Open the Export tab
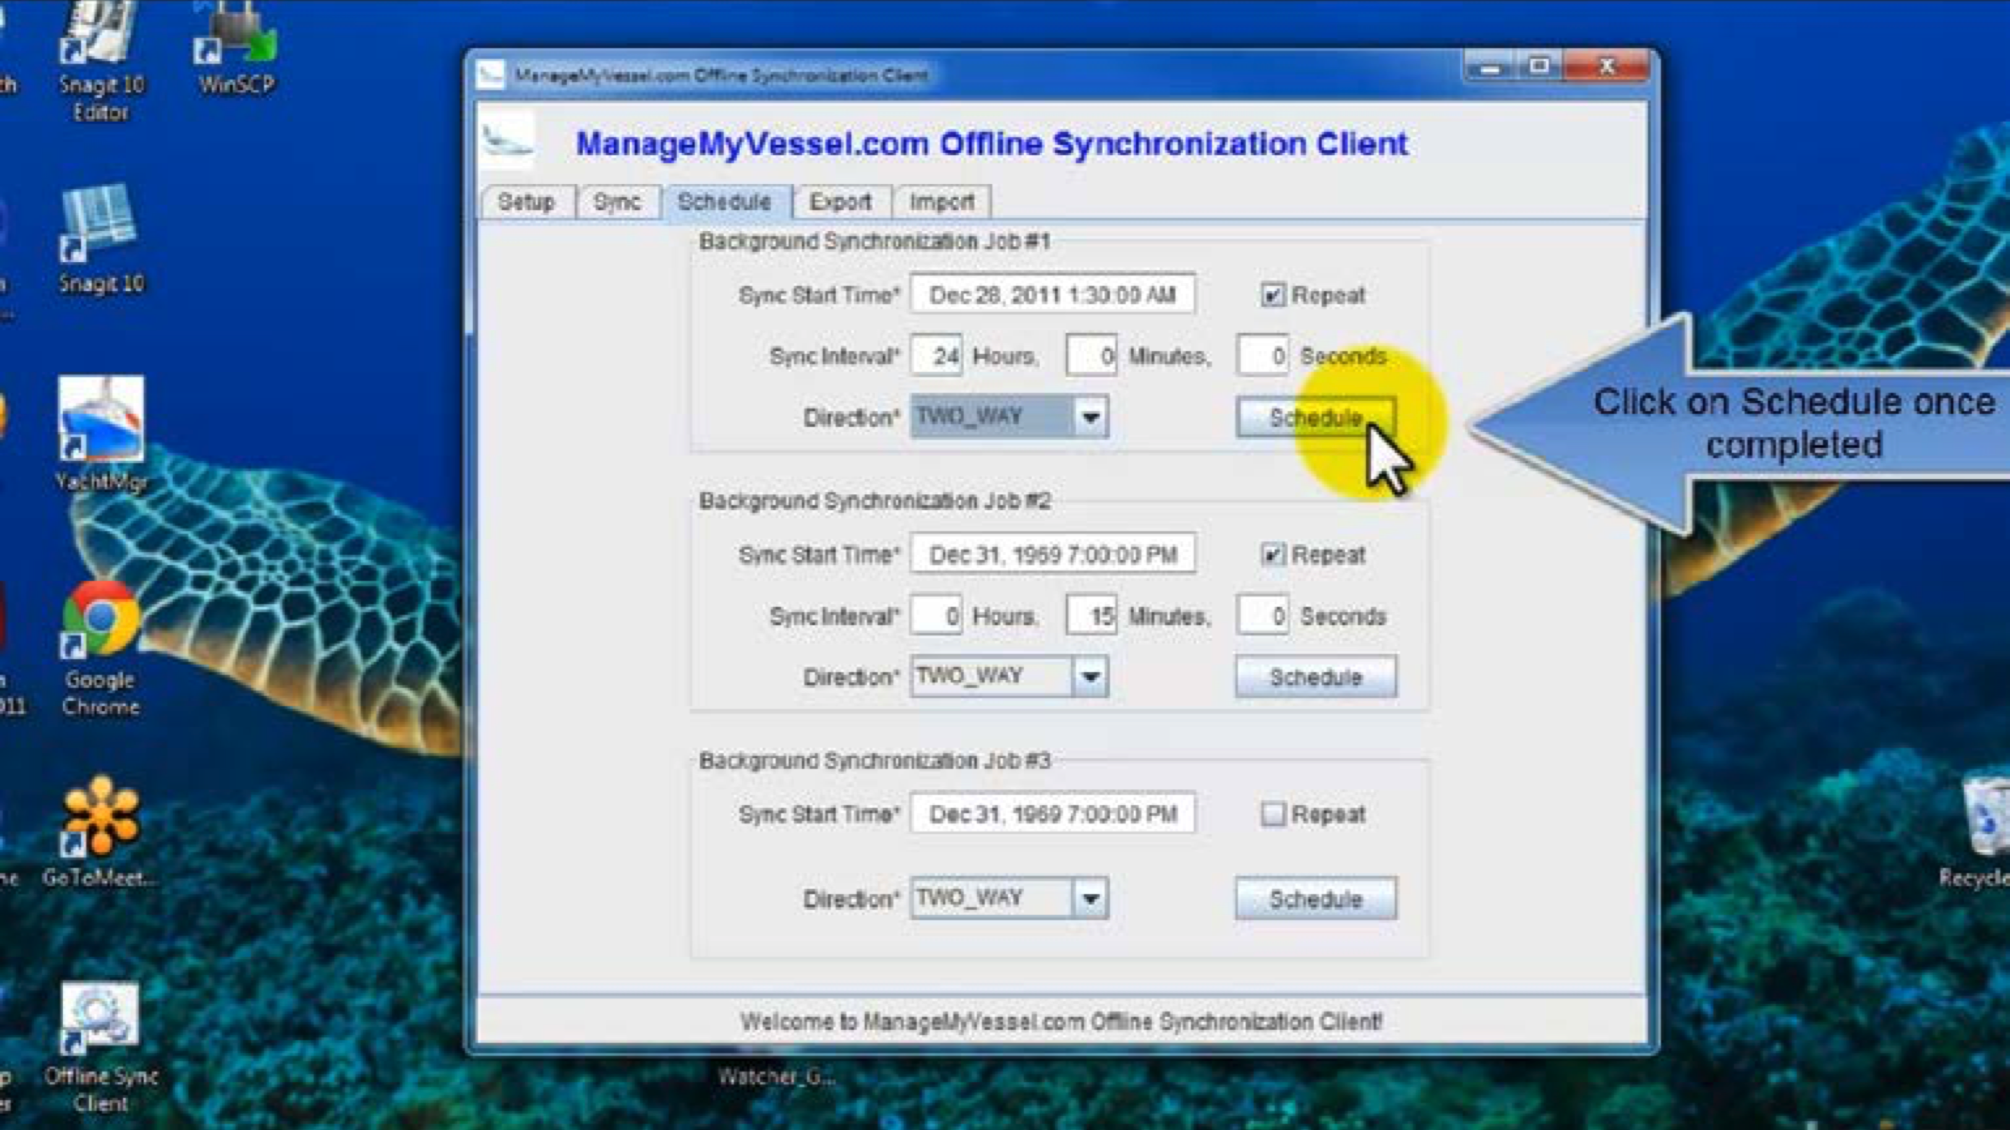The image size is (2010, 1130). pyautogui.click(x=840, y=202)
